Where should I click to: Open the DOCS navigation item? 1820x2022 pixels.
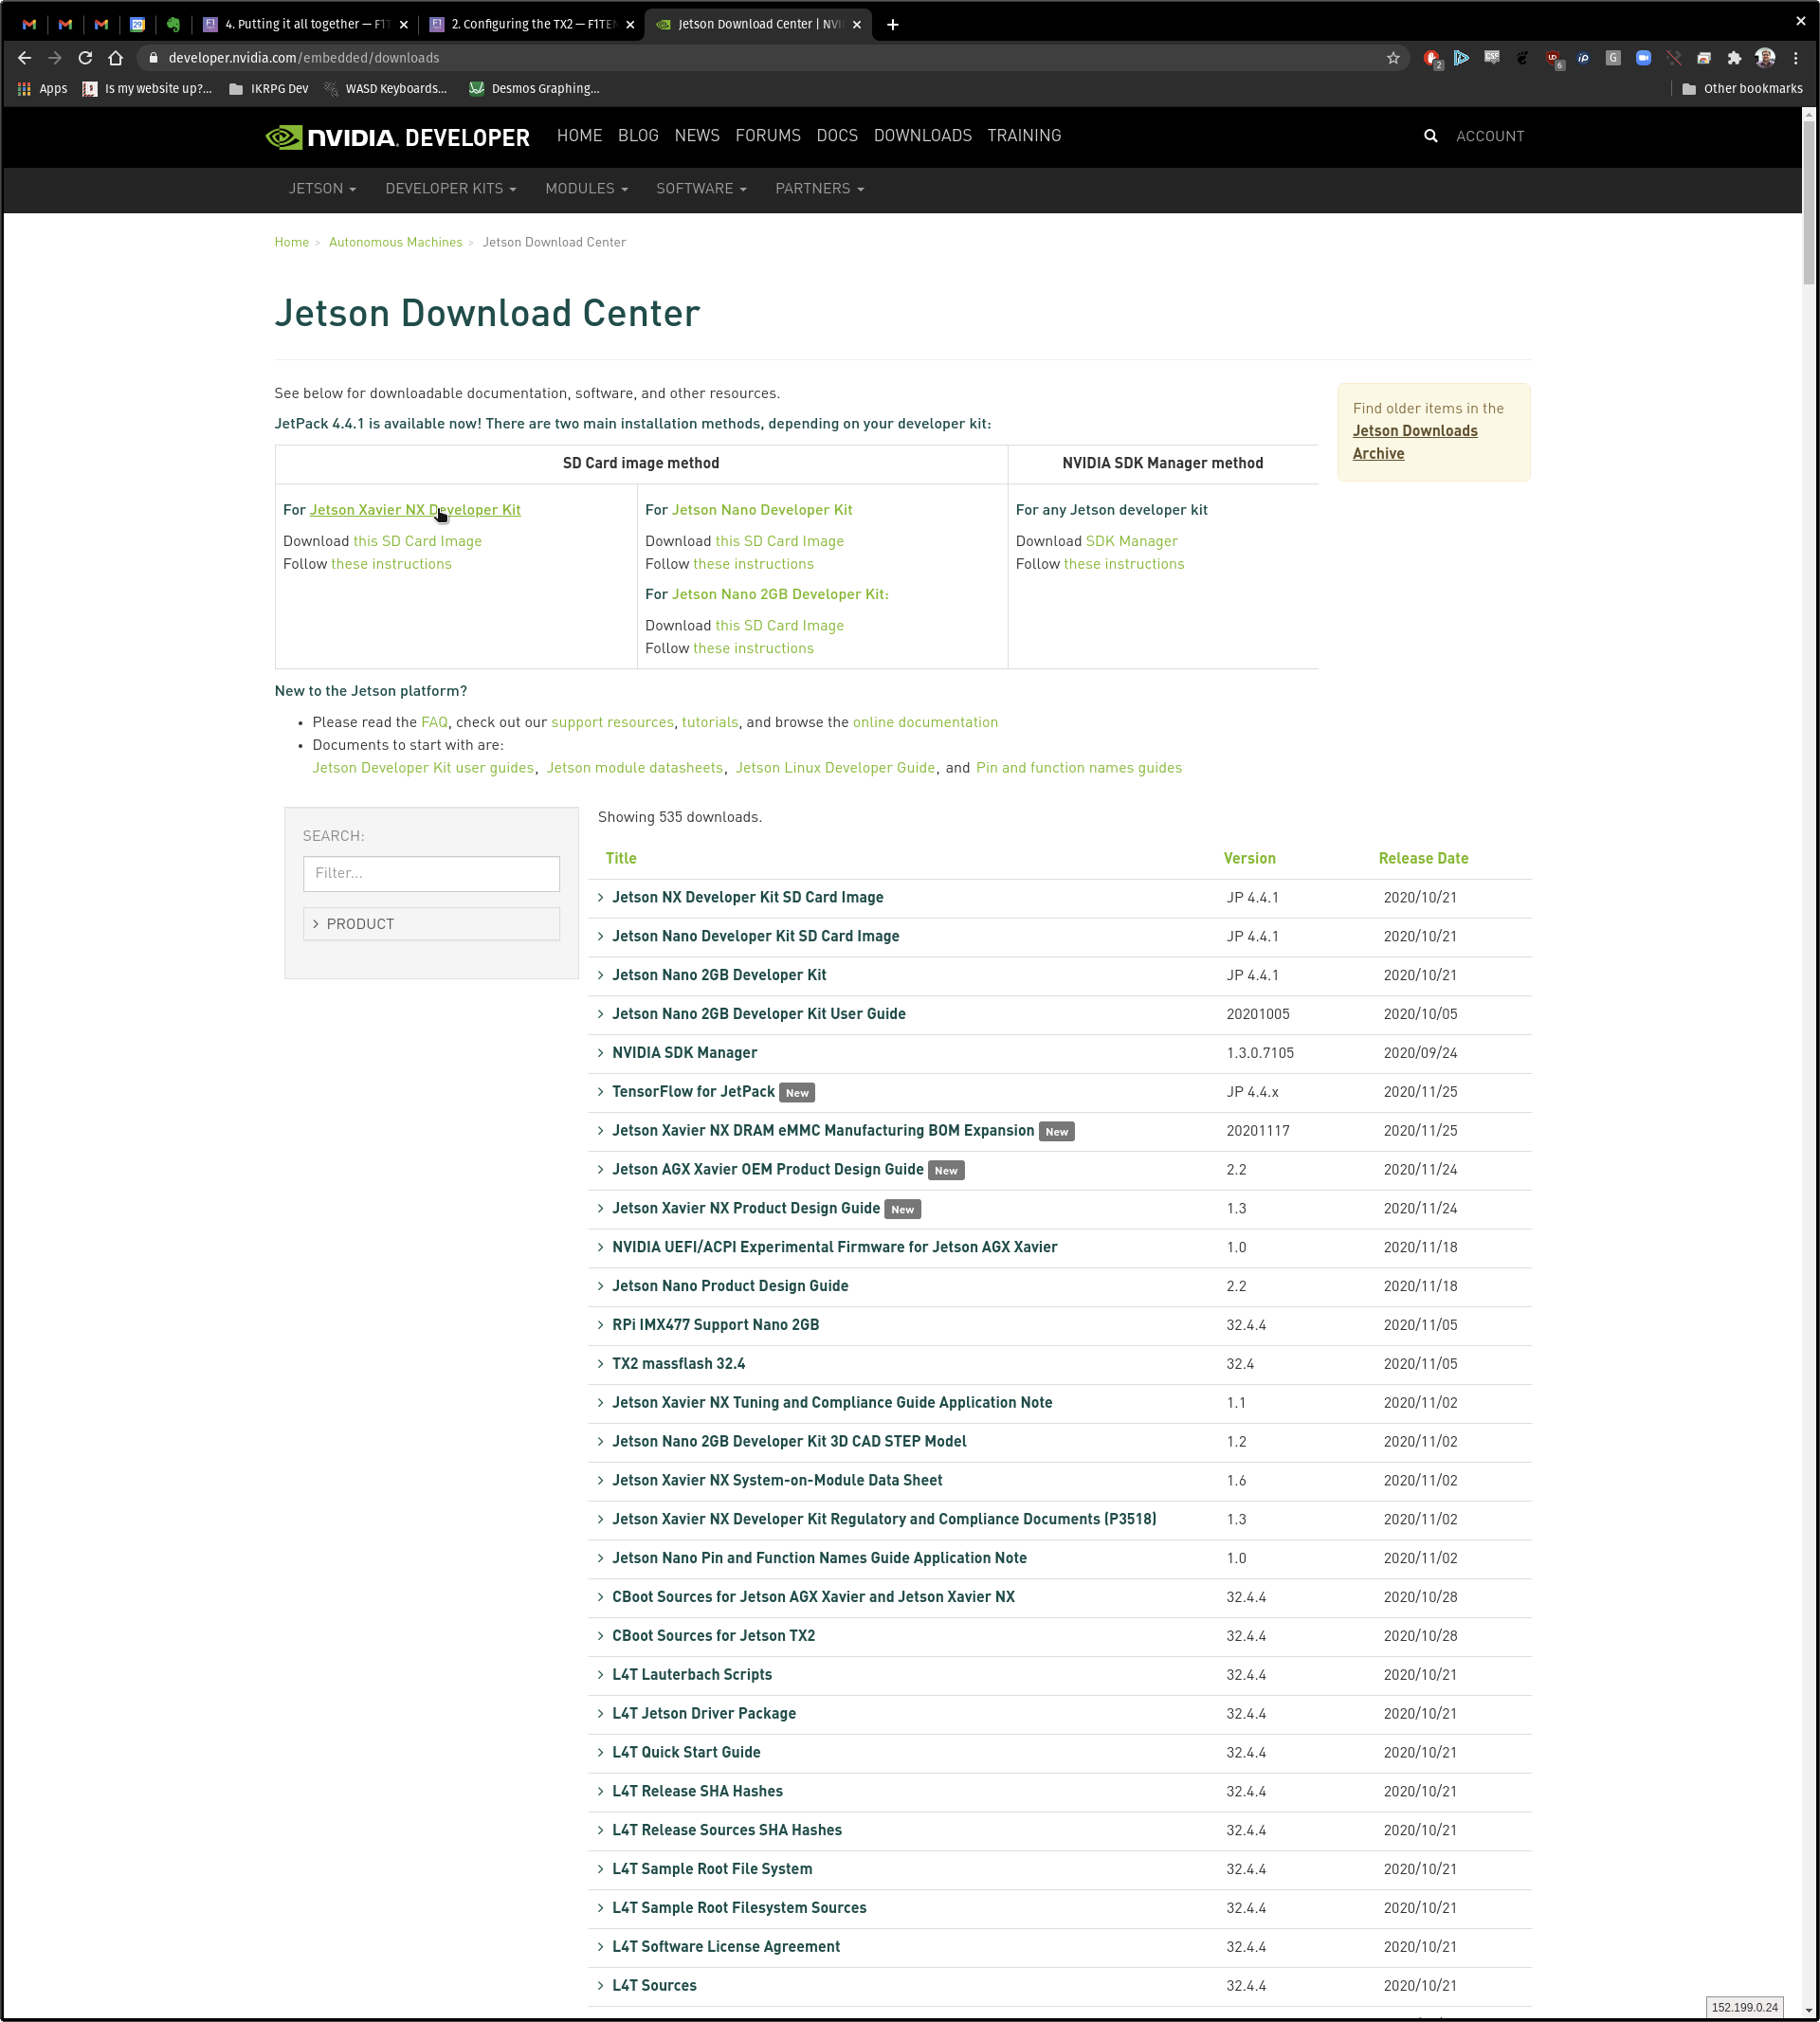tap(837, 136)
